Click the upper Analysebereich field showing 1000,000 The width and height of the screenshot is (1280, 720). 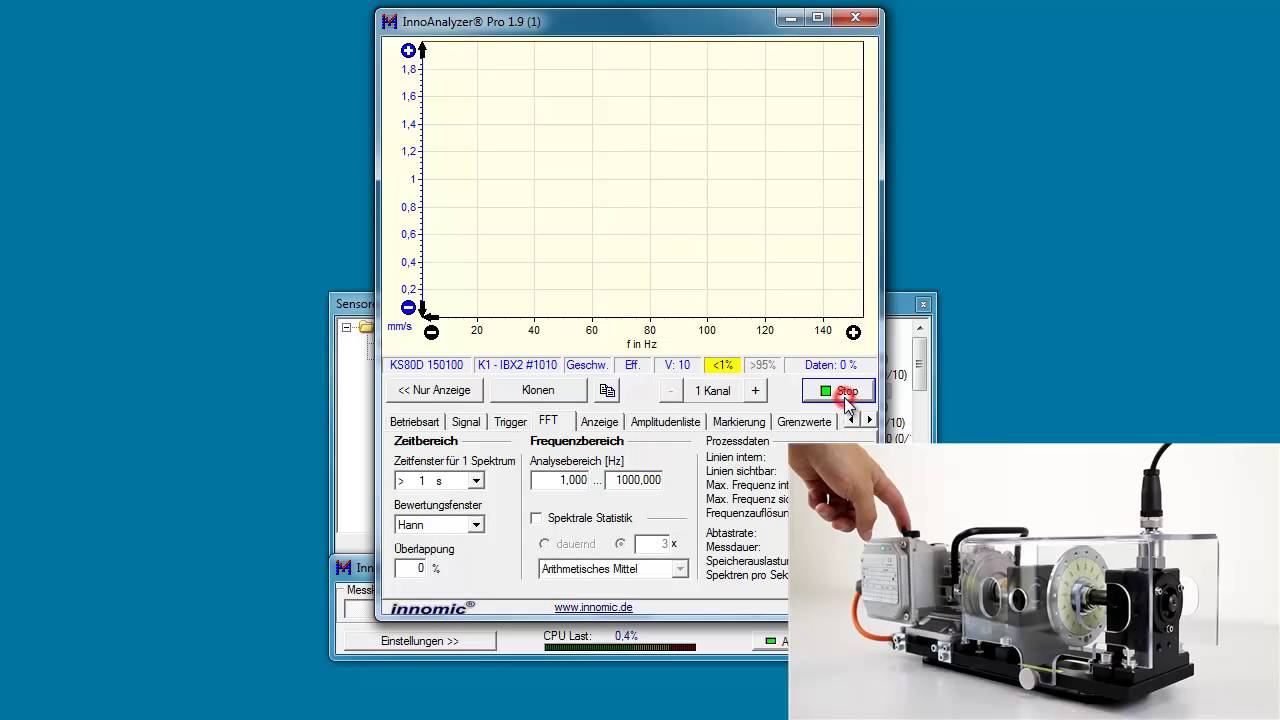point(634,480)
